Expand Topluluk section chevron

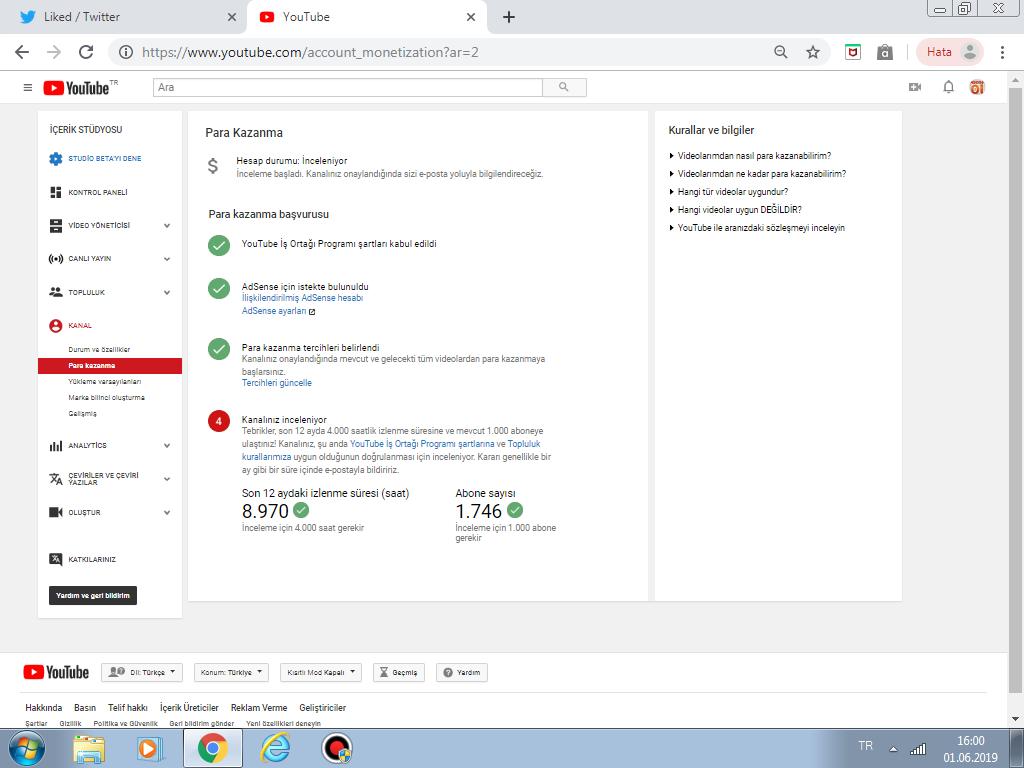(167, 292)
